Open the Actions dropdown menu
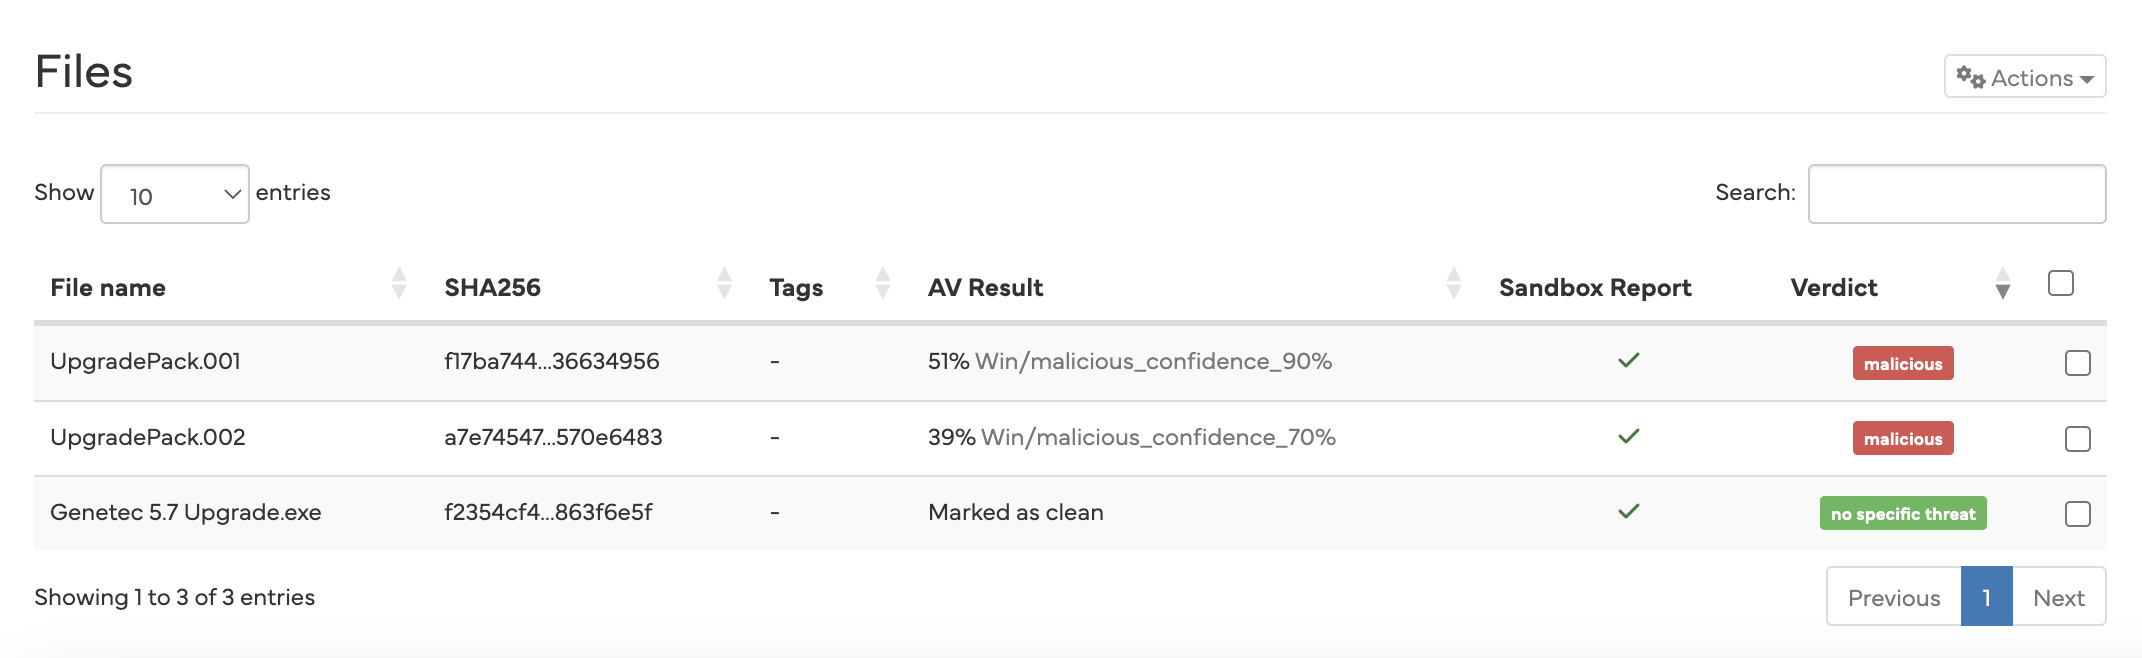This screenshot has width=2142, height=658. (2024, 77)
